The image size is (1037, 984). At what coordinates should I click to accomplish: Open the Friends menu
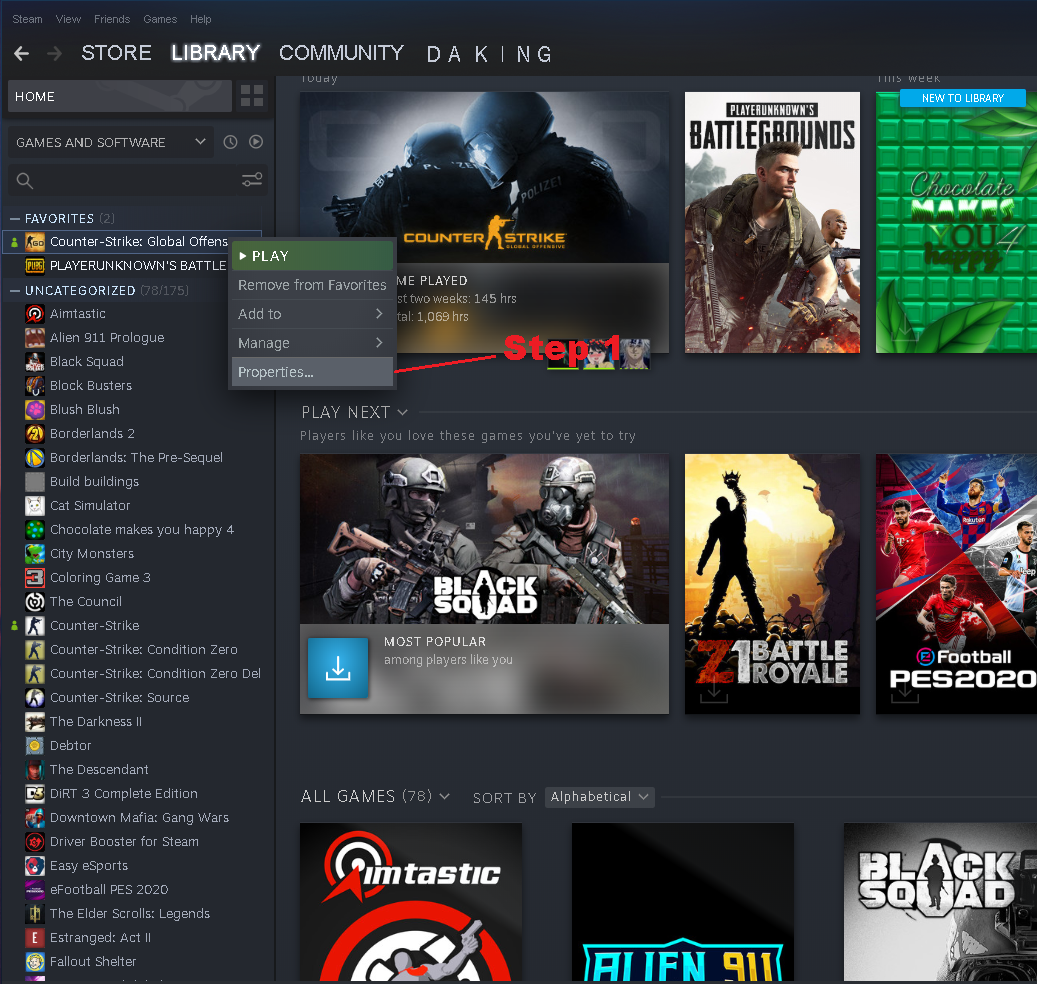[x=112, y=19]
